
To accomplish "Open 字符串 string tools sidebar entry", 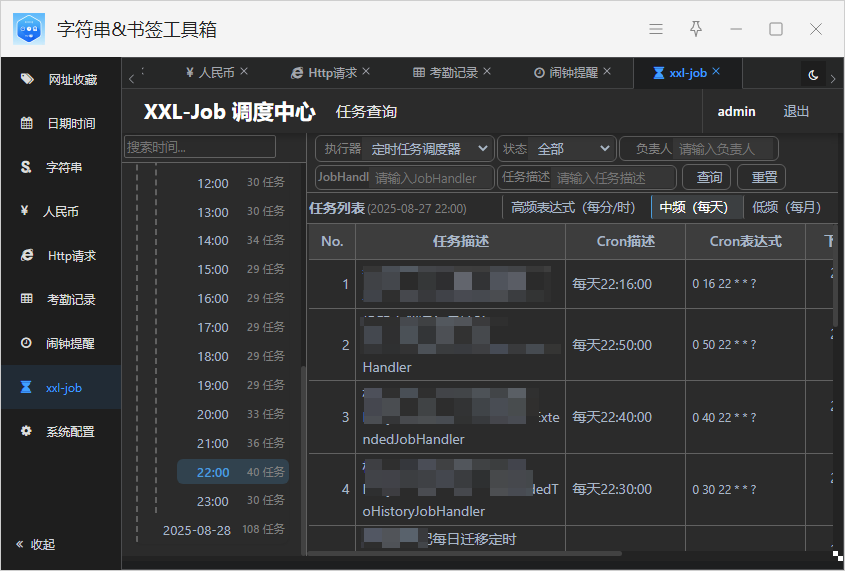I will (x=60, y=168).
